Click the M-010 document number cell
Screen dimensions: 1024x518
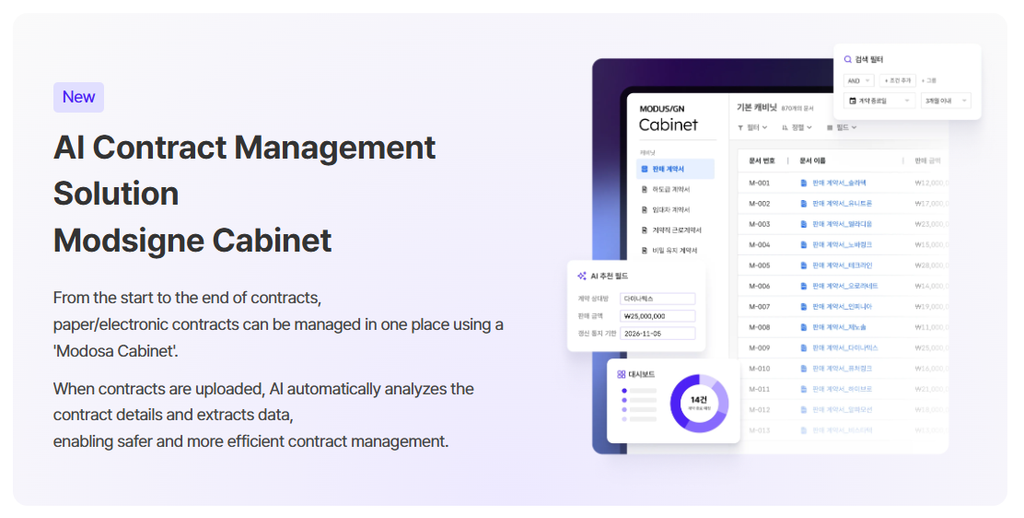tap(759, 368)
